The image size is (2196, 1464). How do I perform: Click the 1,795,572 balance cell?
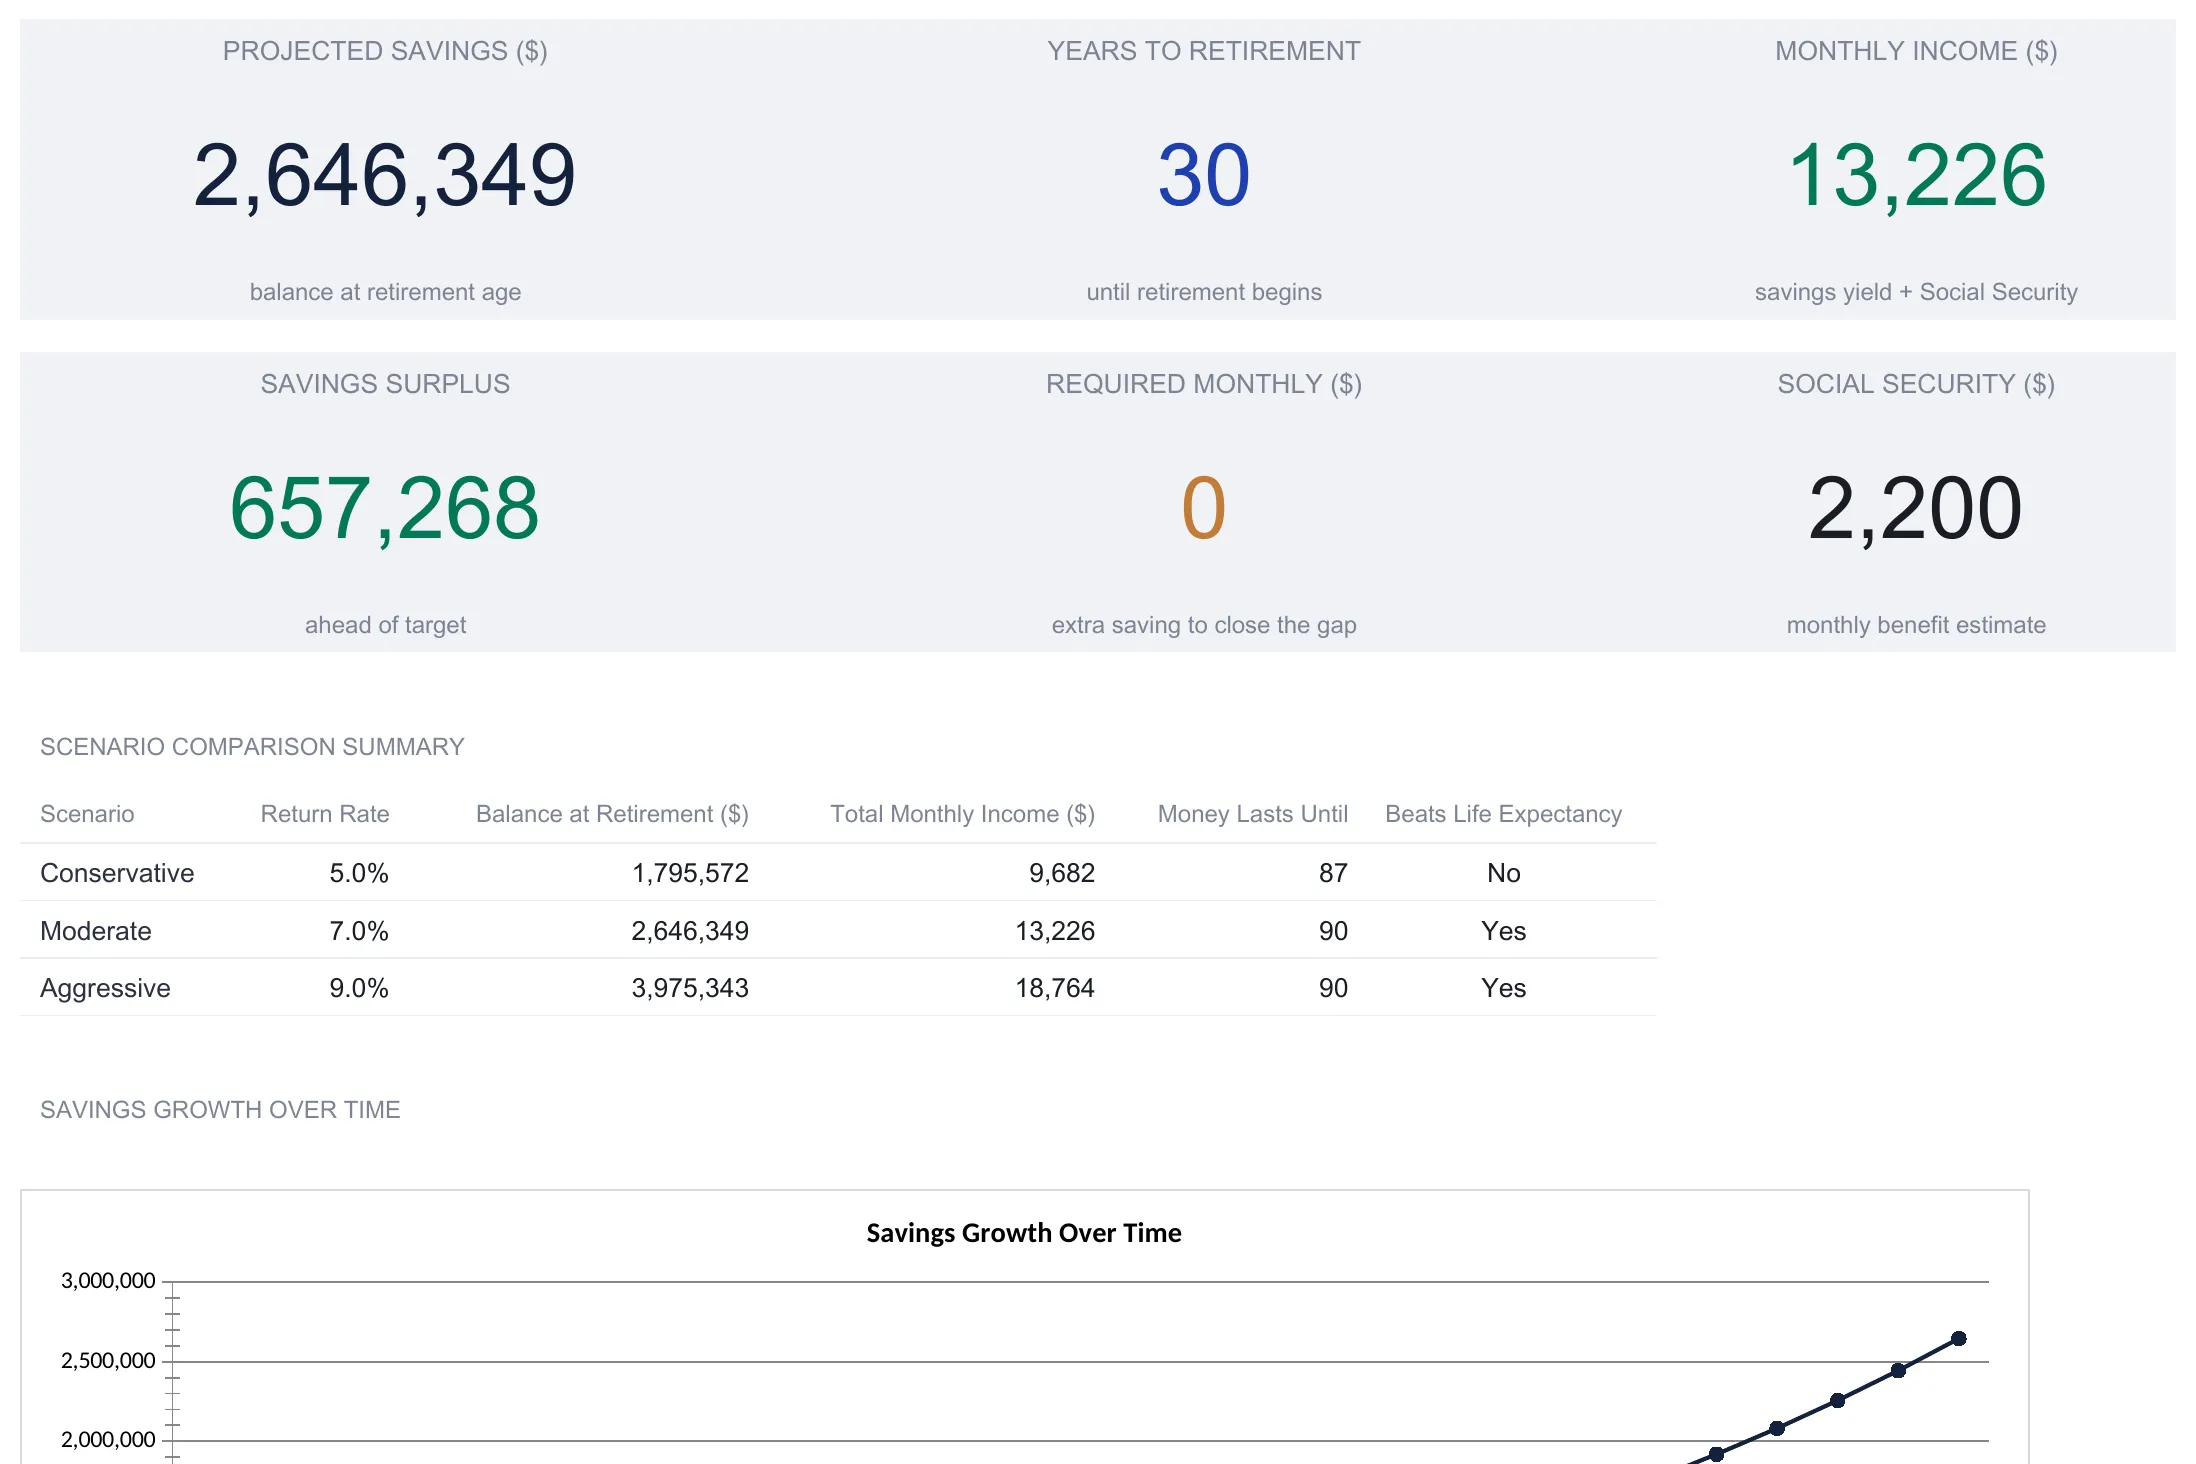(690, 873)
